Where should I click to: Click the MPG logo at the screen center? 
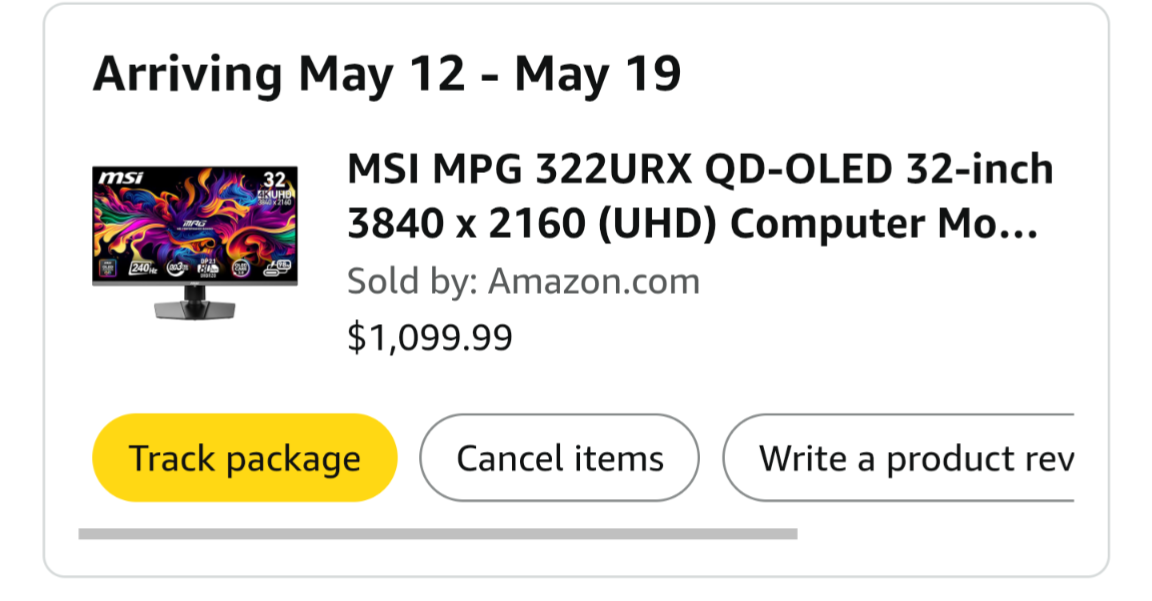[194, 223]
